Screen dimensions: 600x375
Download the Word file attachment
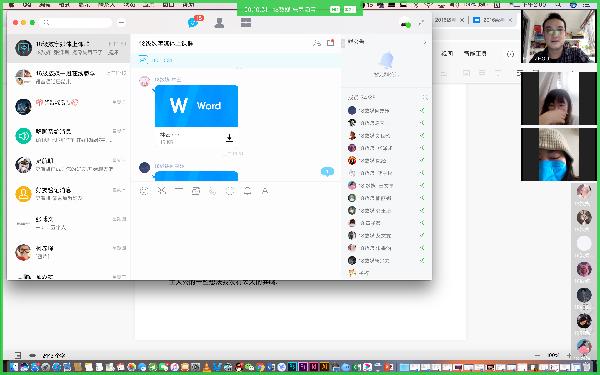pyautogui.click(x=229, y=138)
